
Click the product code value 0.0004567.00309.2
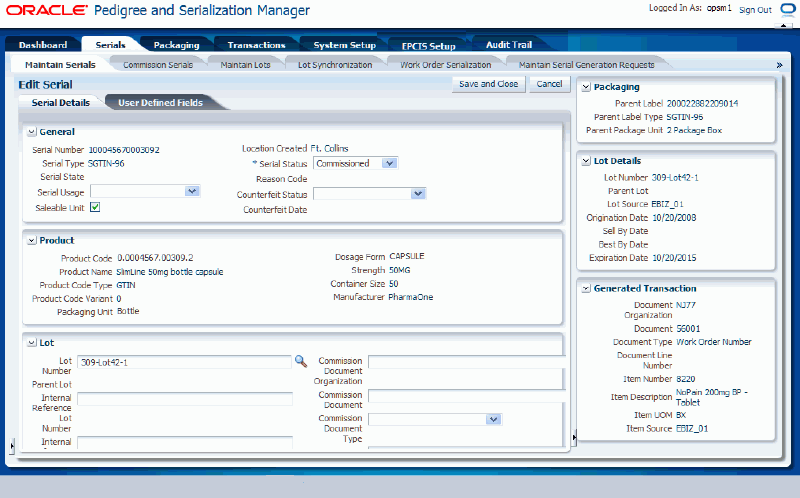pyautogui.click(x=155, y=258)
